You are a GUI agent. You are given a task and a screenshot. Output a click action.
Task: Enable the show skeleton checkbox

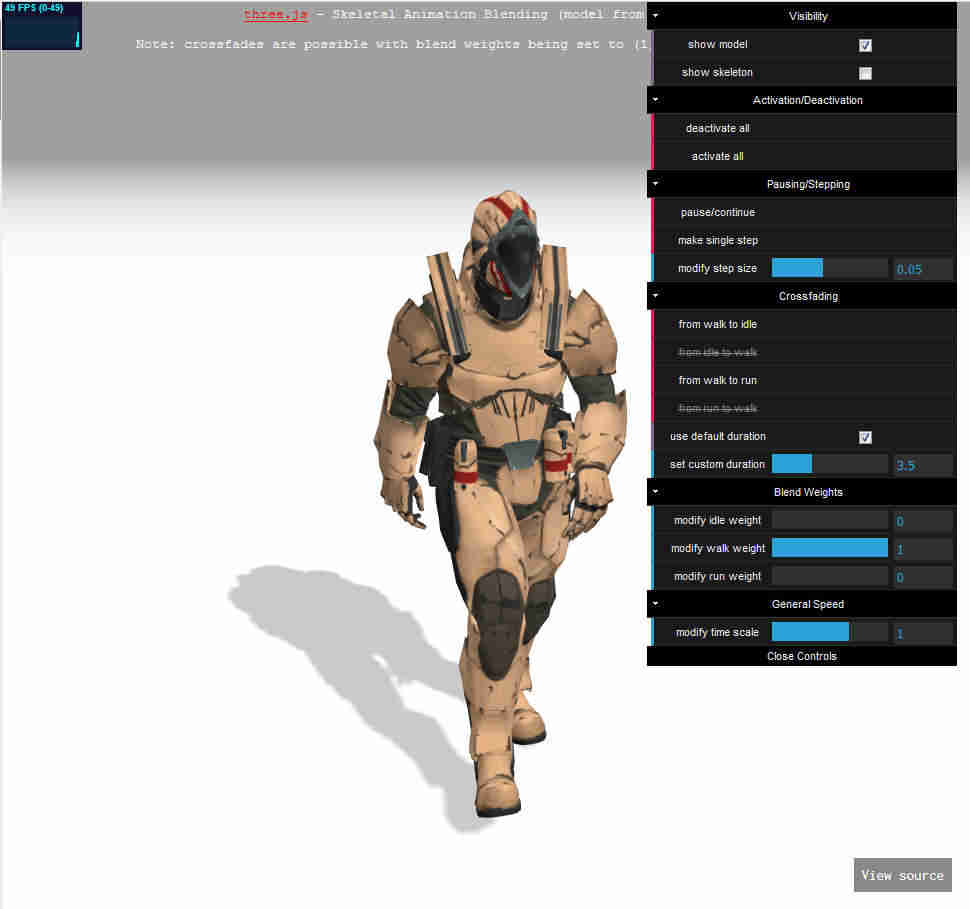(865, 73)
